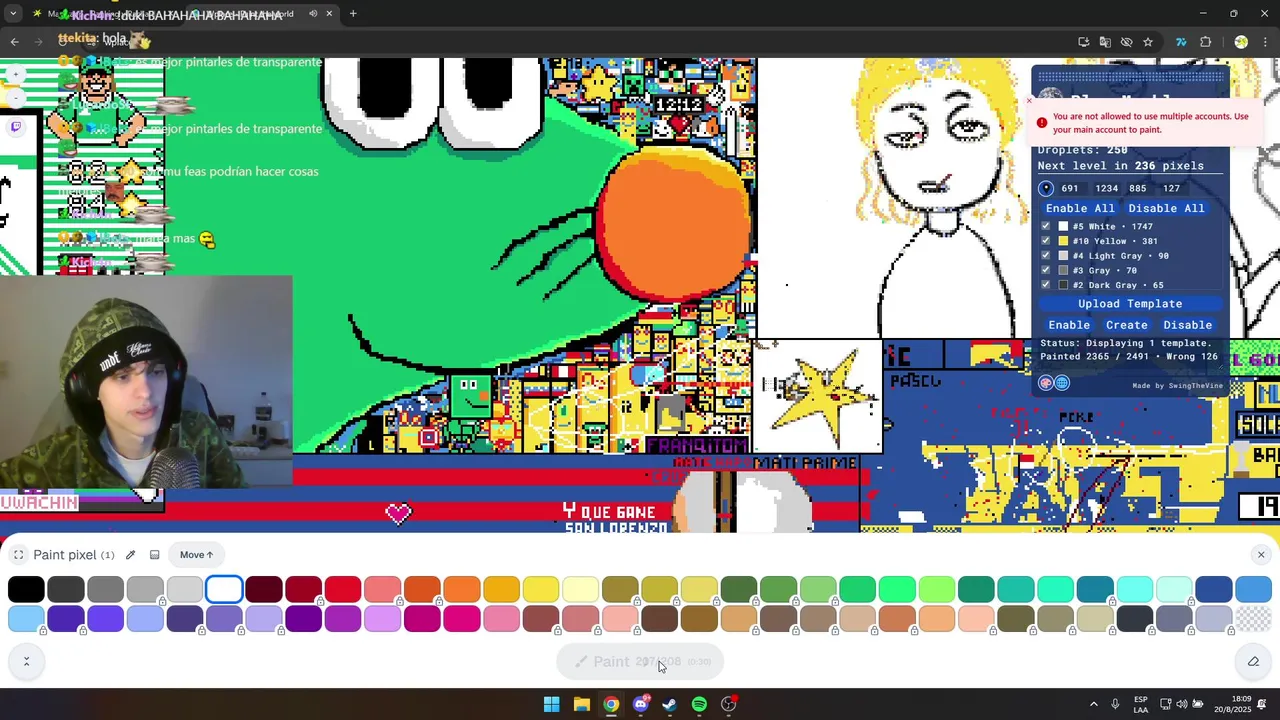The height and width of the screenshot is (720, 1280).
Task: Click the Create template button
Action: 1127,325
